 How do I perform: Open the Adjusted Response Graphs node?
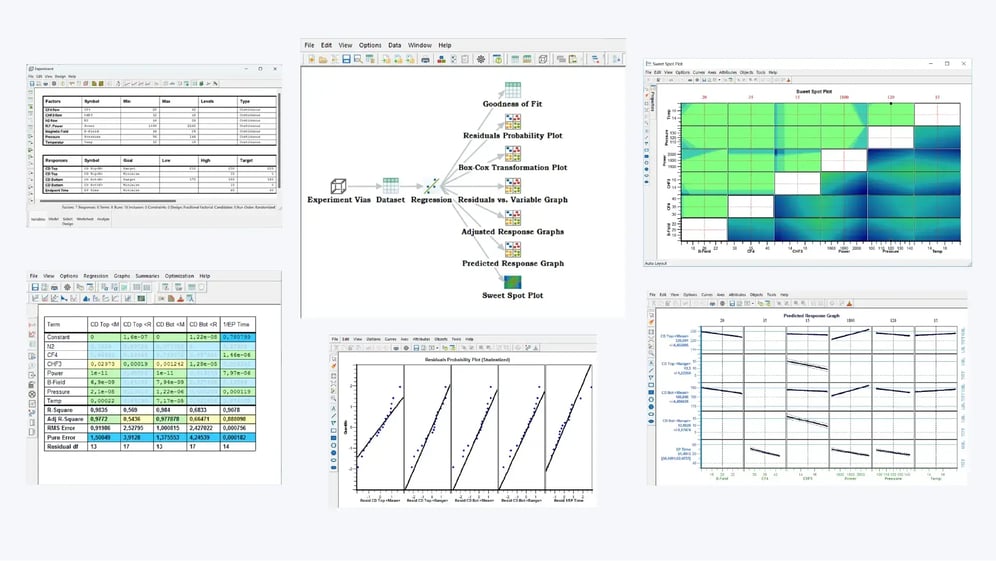pos(512,218)
